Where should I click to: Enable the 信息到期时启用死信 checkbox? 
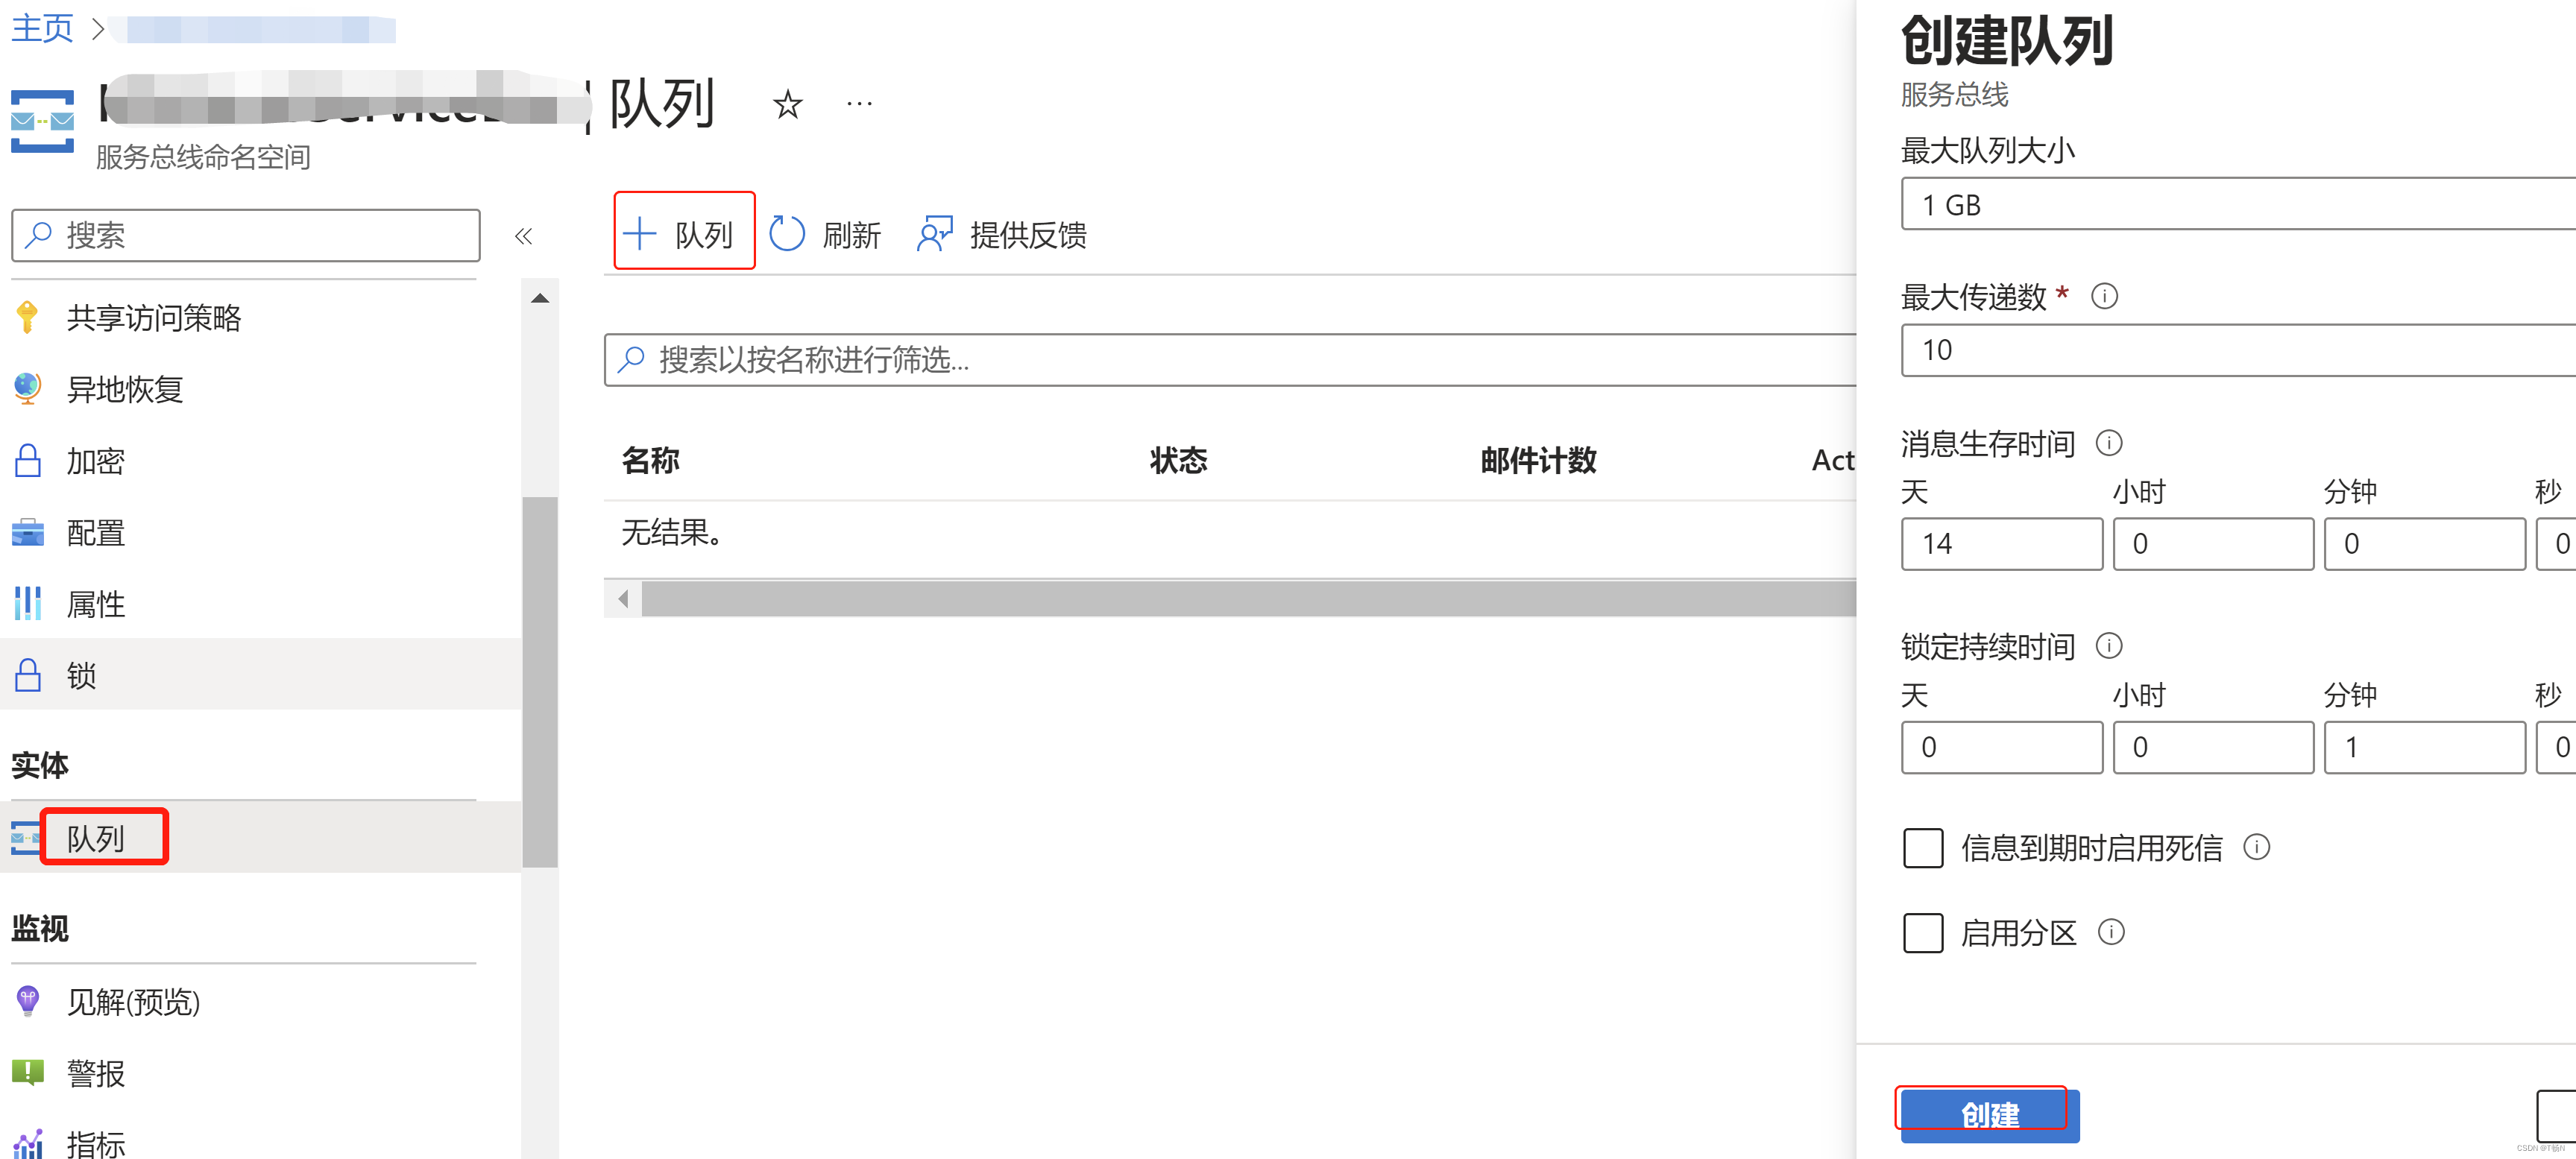coord(1923,848)
